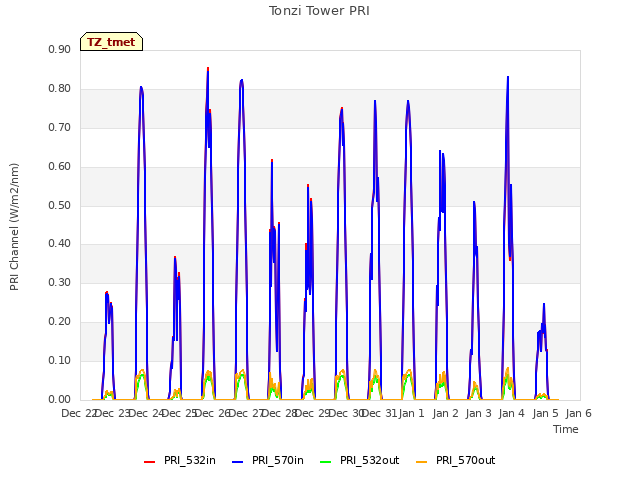
Task: Click the 0.00 y-axis tick label
Action: pyautogui.click(x=60, y=400)
